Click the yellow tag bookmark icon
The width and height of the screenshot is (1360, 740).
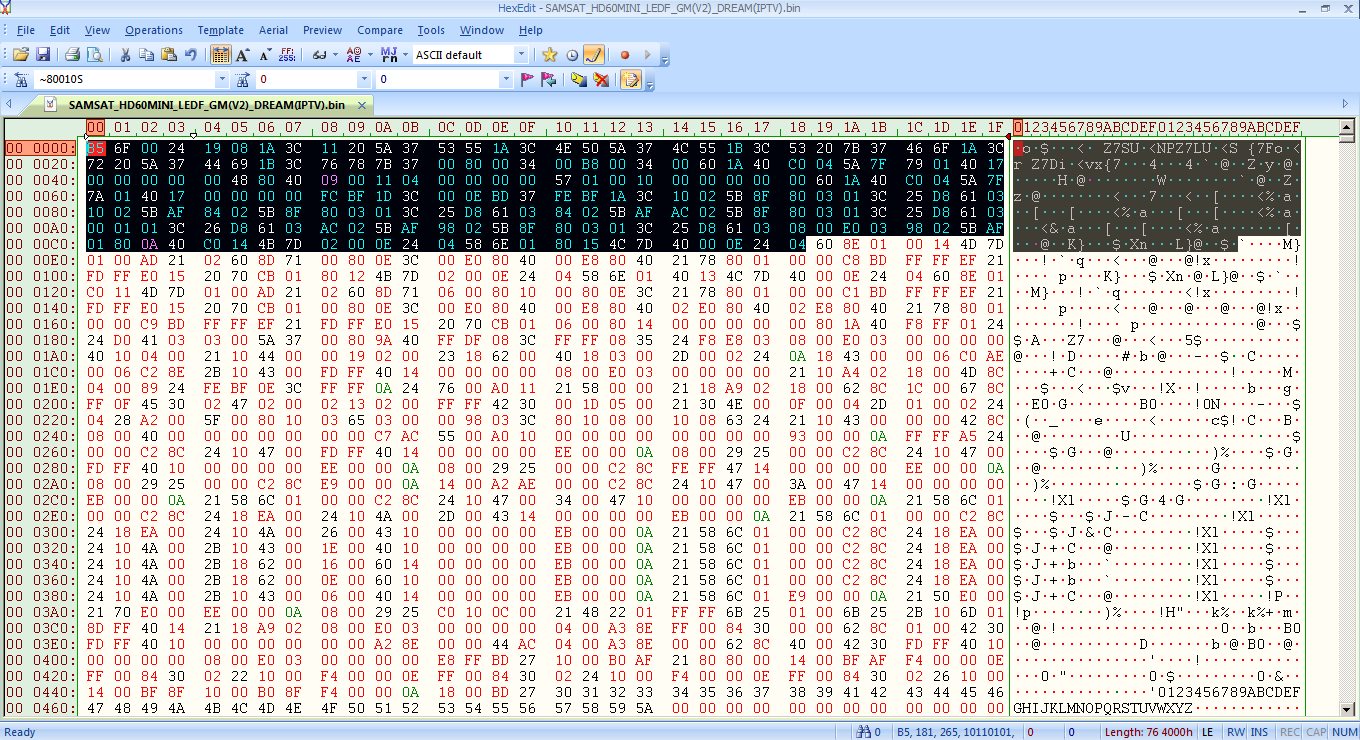click(x=579, y=80)
